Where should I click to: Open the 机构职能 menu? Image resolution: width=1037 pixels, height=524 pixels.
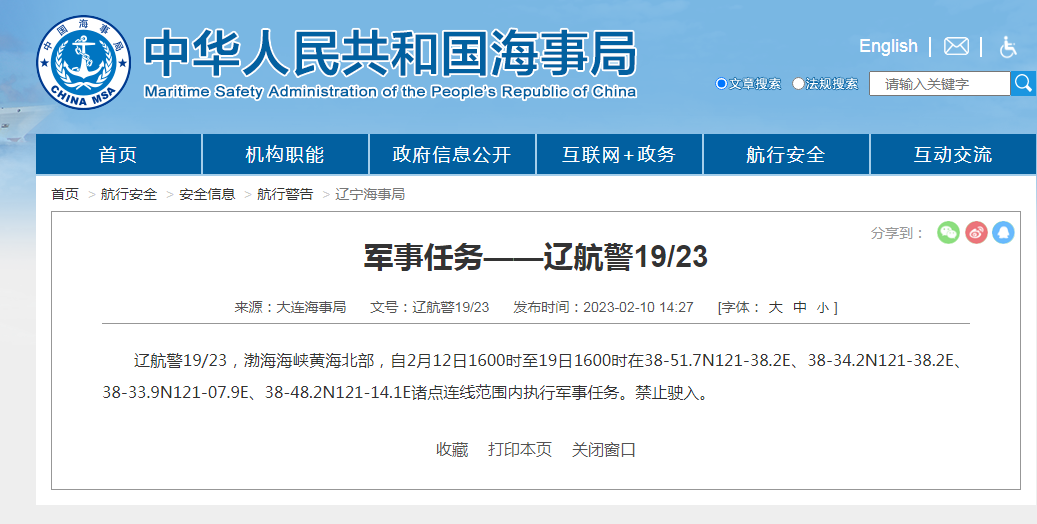tap(285, 154)
